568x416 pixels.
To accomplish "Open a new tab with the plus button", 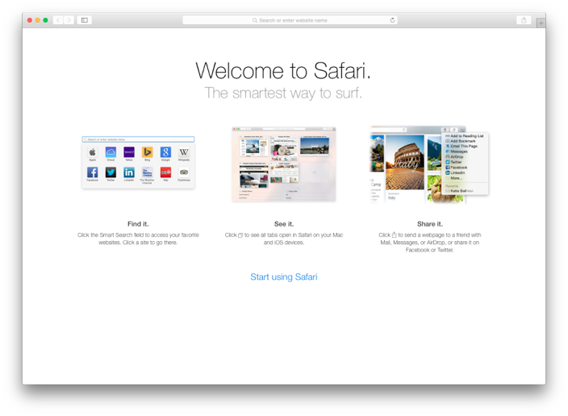I will coord(540,23).
